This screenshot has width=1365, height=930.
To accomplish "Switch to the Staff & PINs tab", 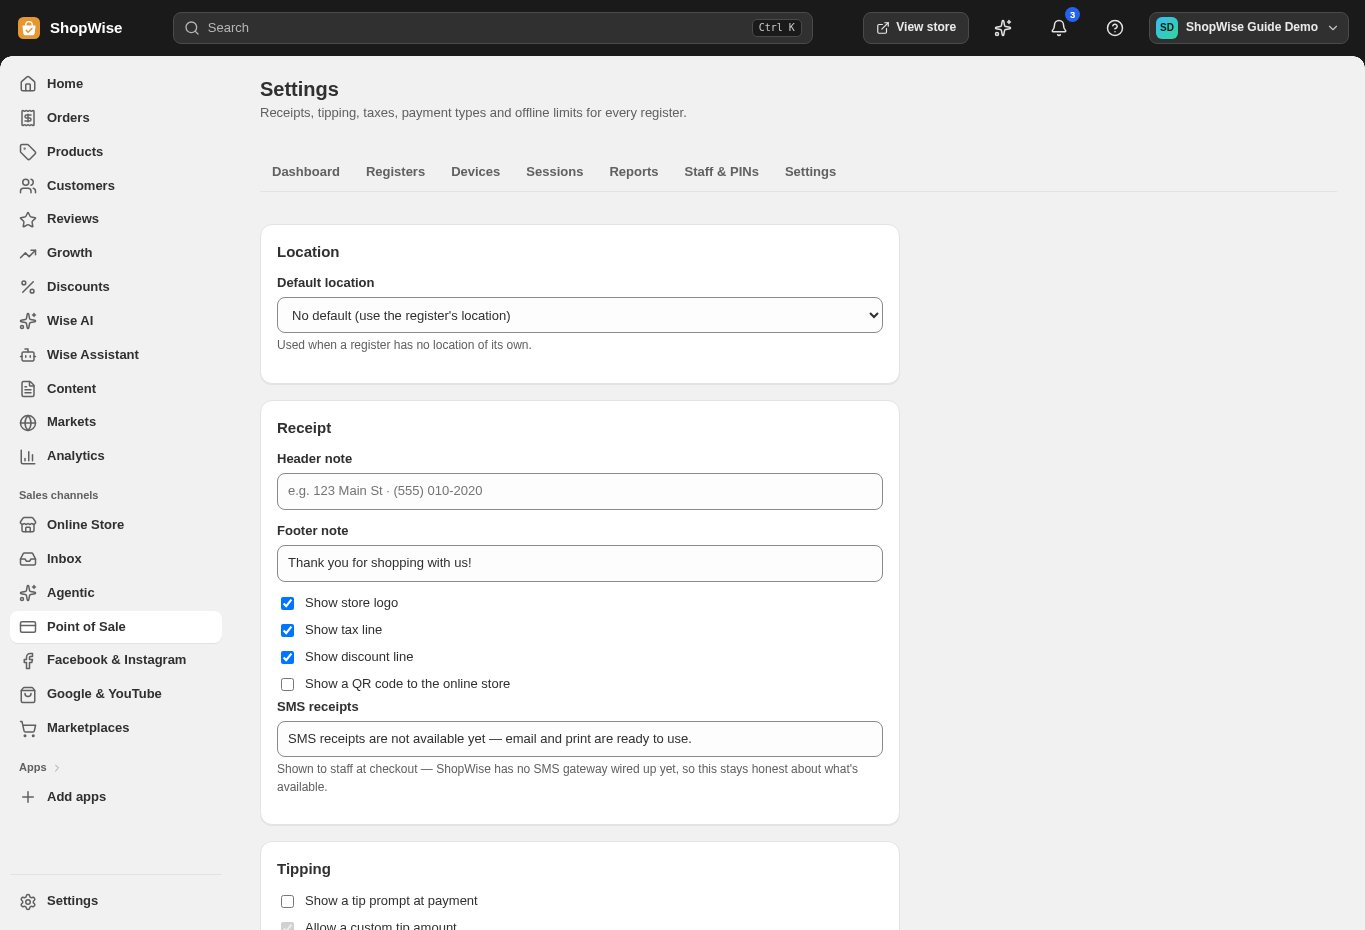I will coord(721,172).
